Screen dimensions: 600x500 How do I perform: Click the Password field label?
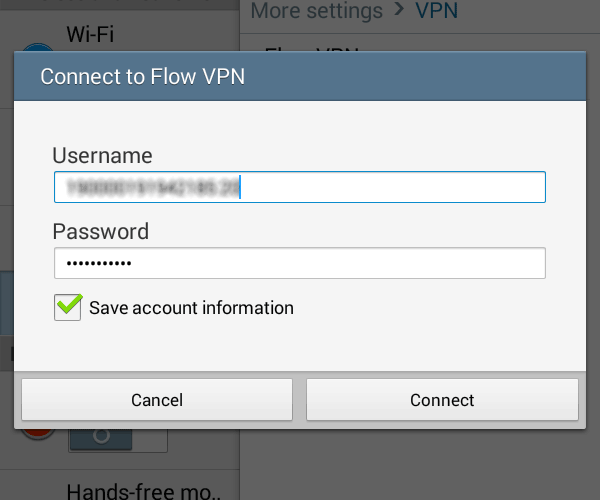tap(101, 231)
